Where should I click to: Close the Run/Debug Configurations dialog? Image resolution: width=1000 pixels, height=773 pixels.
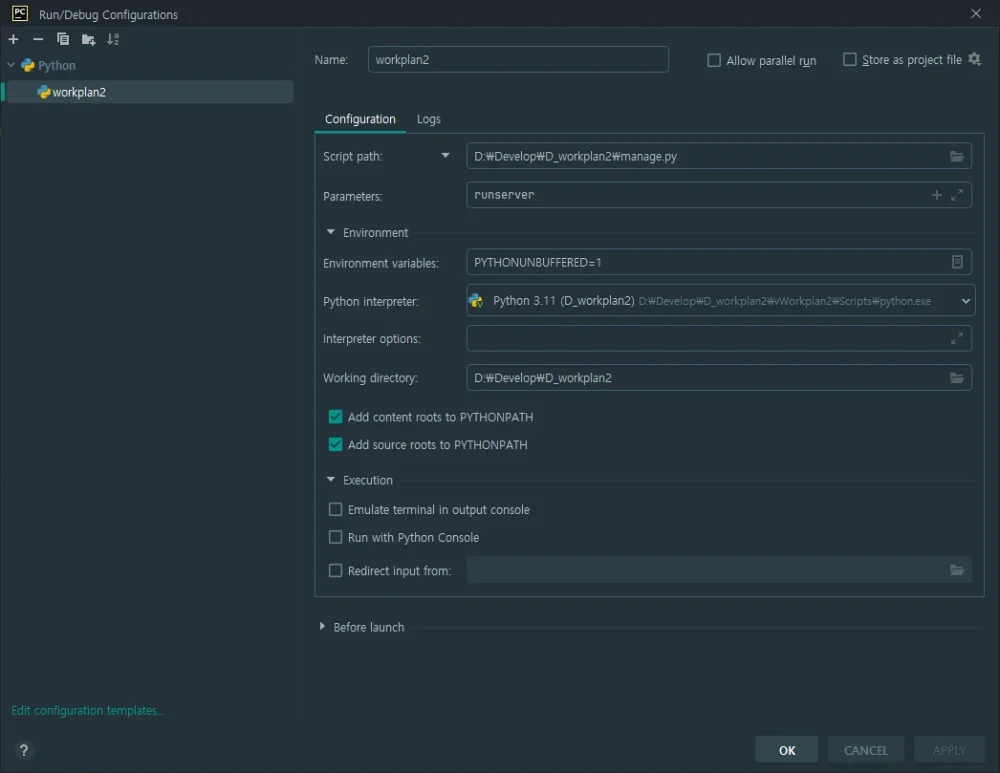(x=975, y=13)
